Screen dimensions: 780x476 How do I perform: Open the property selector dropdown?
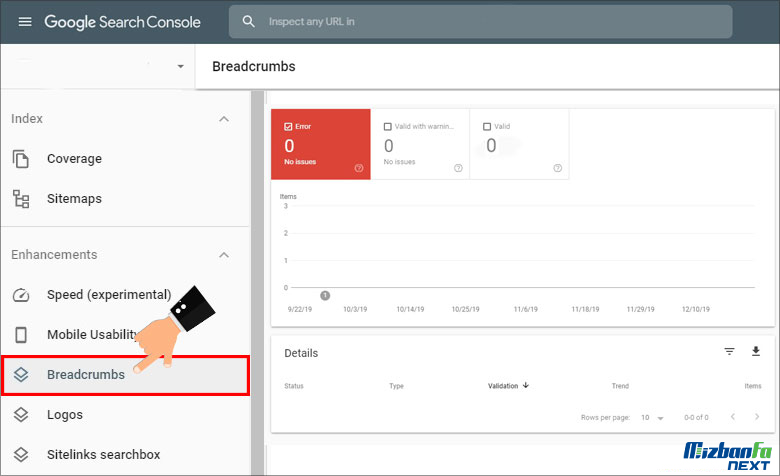coord(180,67)
